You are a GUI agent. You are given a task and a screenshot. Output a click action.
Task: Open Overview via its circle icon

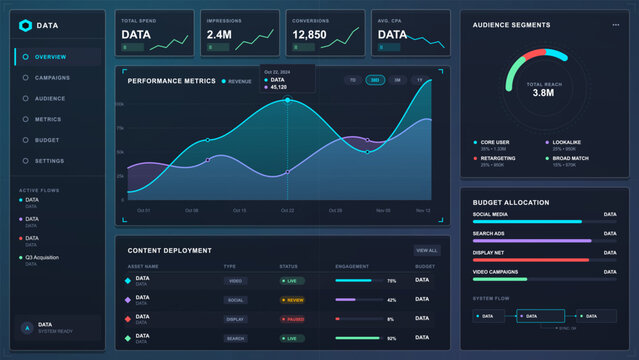[26, 57]
